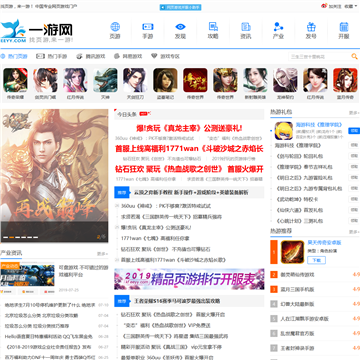Select the 腾讯游戏 tab

click(x=91, y=56)
